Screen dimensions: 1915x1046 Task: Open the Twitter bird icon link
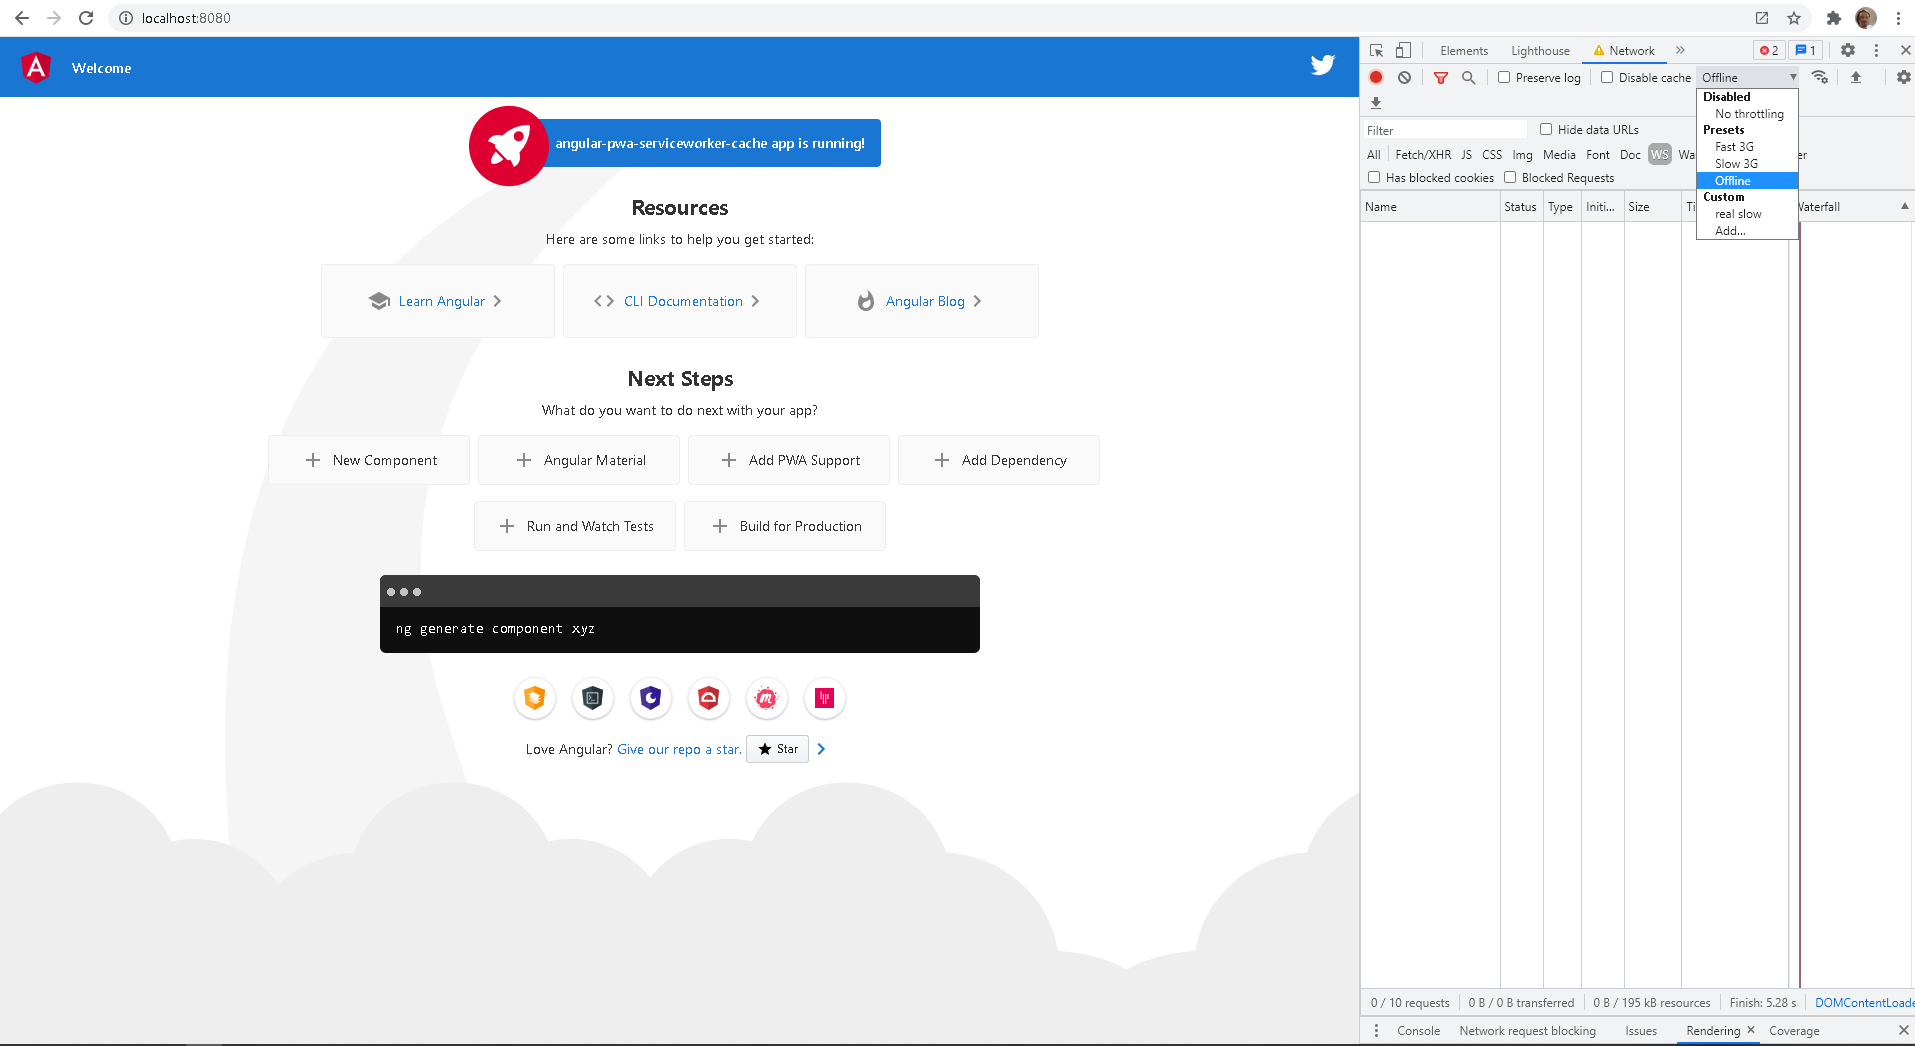[x=1323, y=65]
